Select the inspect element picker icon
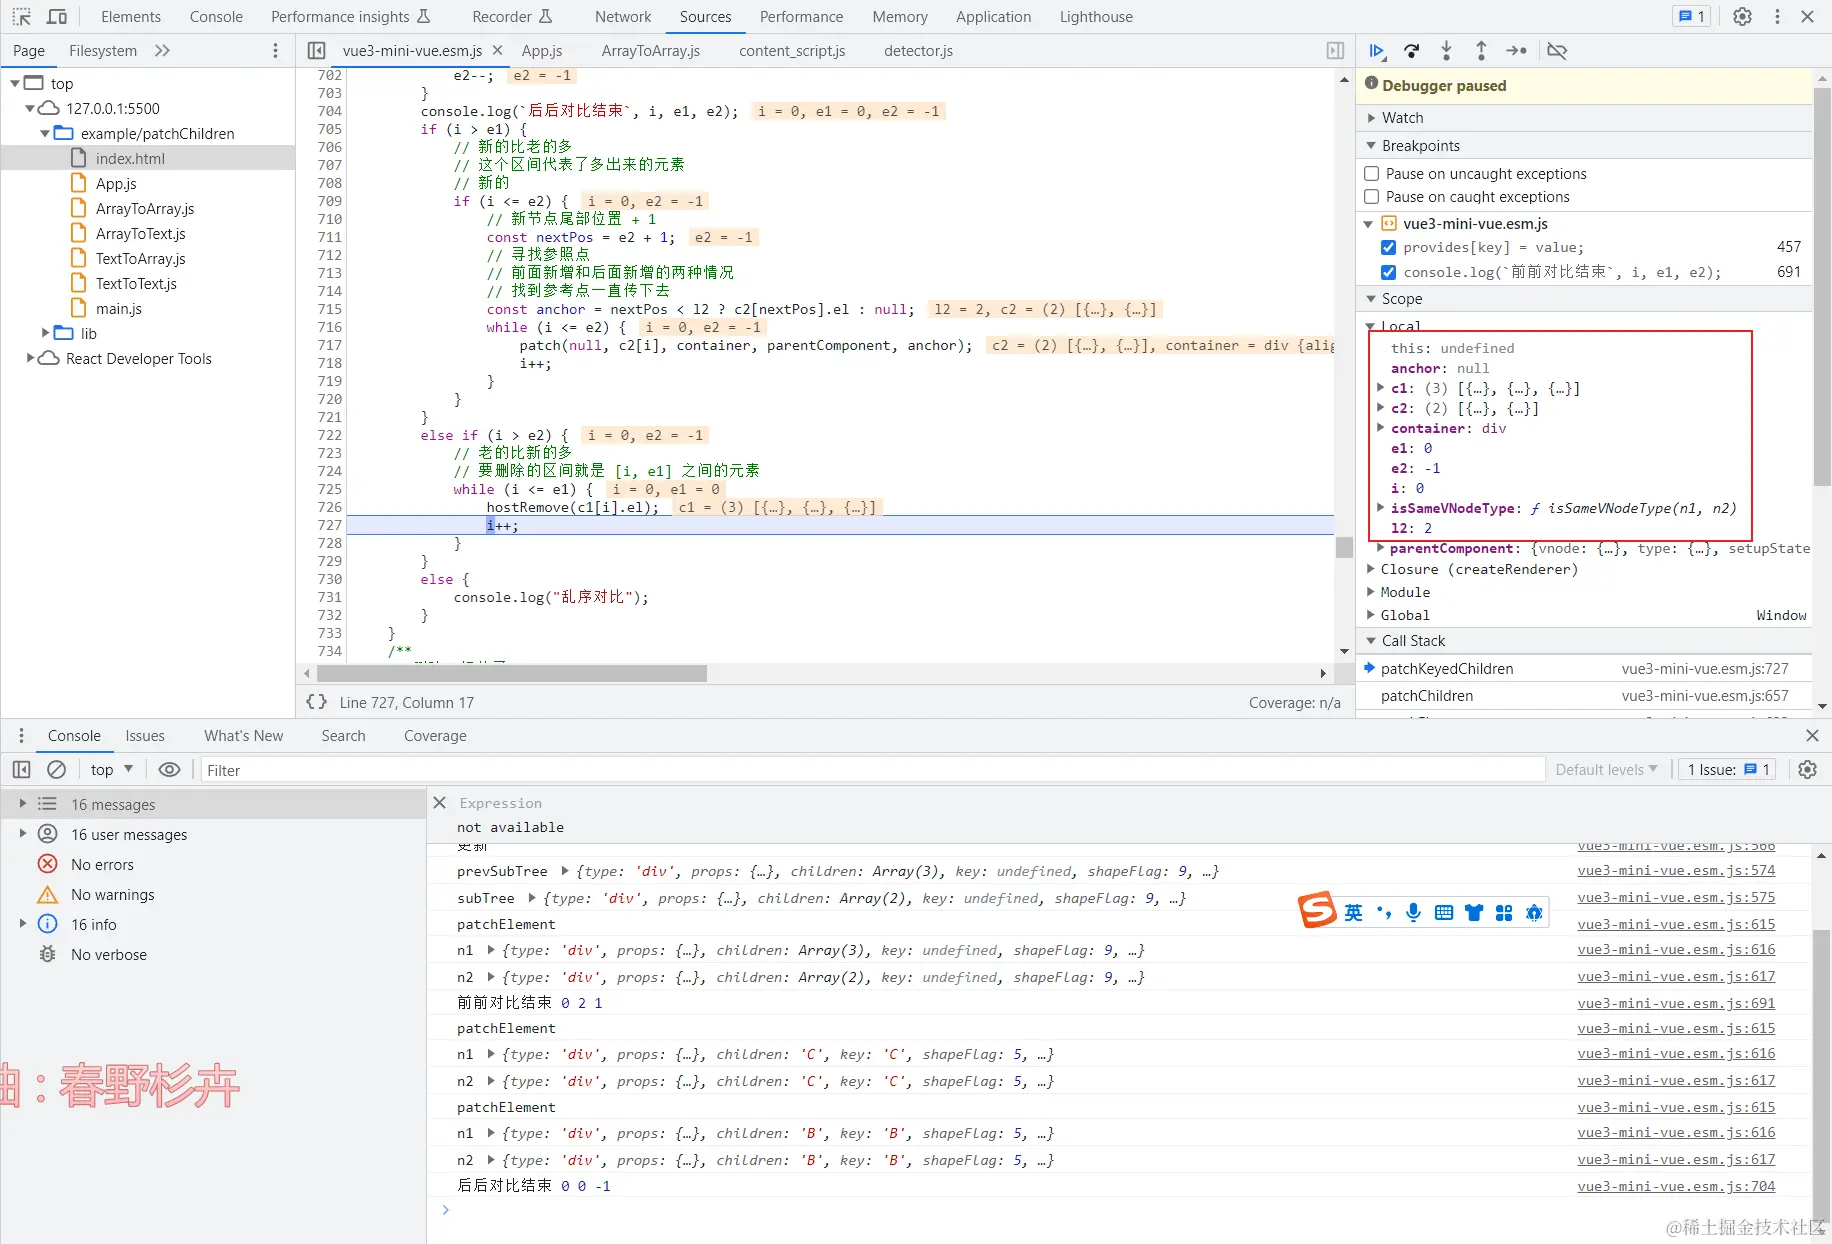The height and width of the screenshot is (1244, 1832). 22,17
